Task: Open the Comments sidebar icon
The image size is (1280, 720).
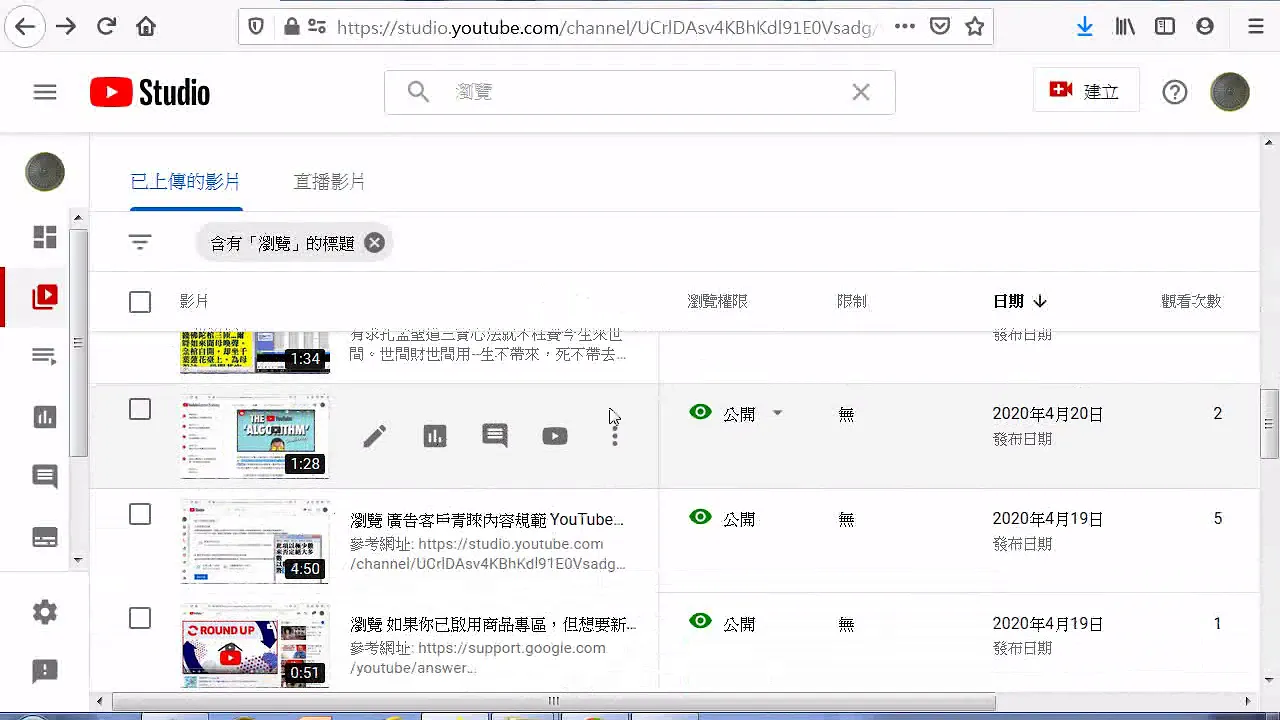Action: (45, 477)
